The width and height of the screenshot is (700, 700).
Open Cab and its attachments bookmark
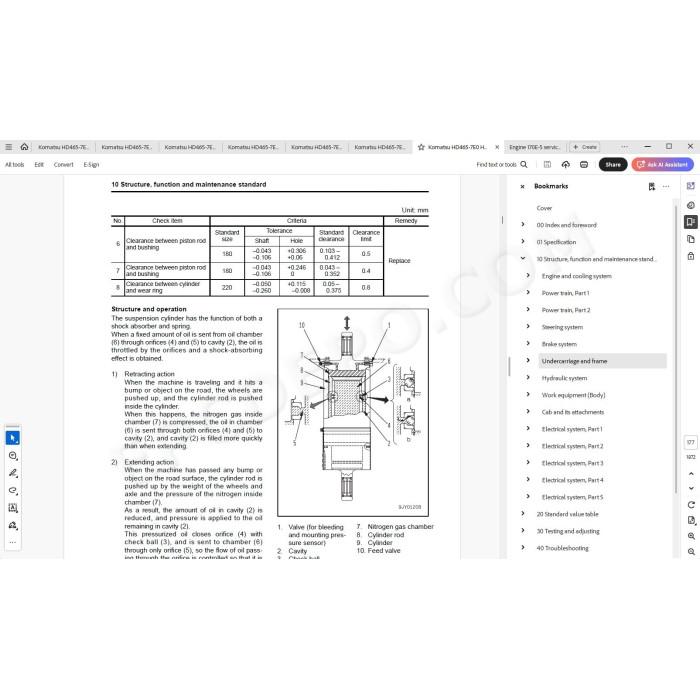(x=573, y=412)
